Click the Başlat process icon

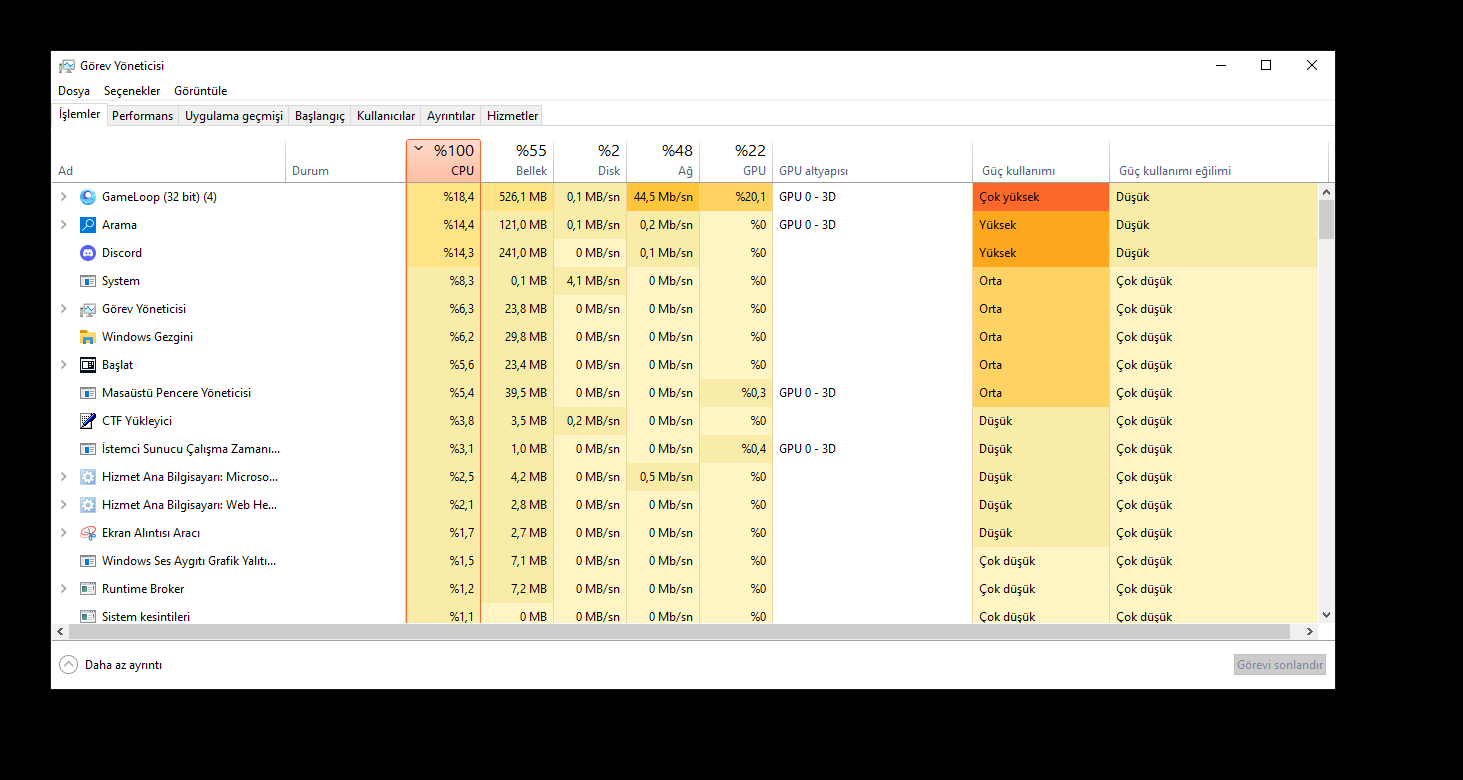tap(88, 365)
